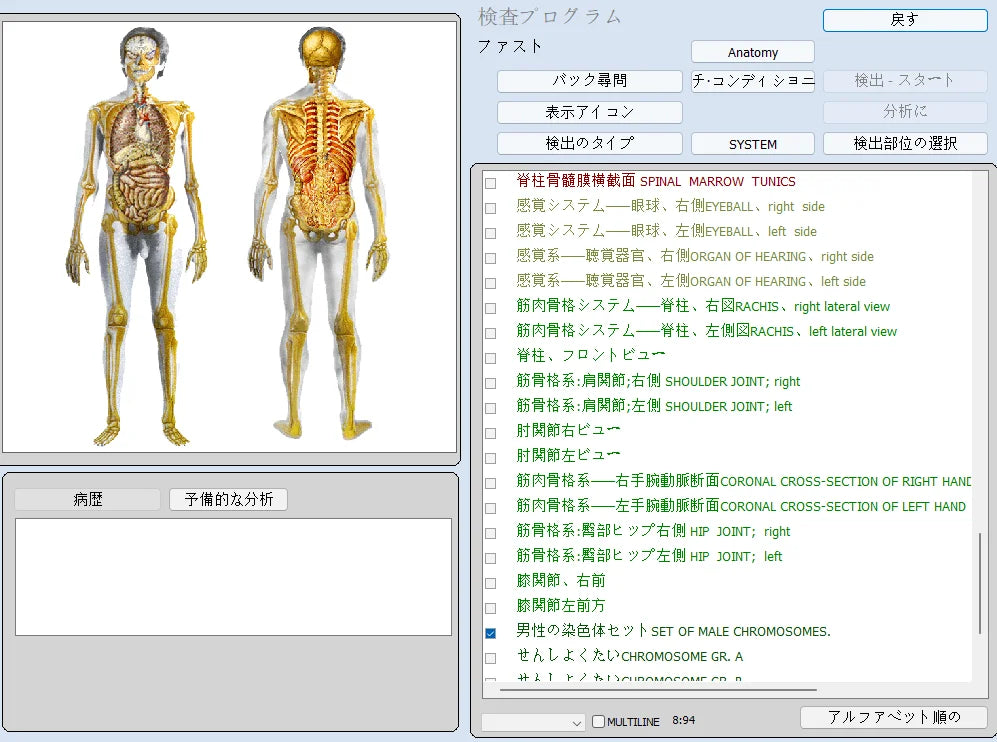Tick the HIP JOINT; left checkbox
Image resolution: width=997 pixels, height=742 pixels.
[x=490, y=558]
